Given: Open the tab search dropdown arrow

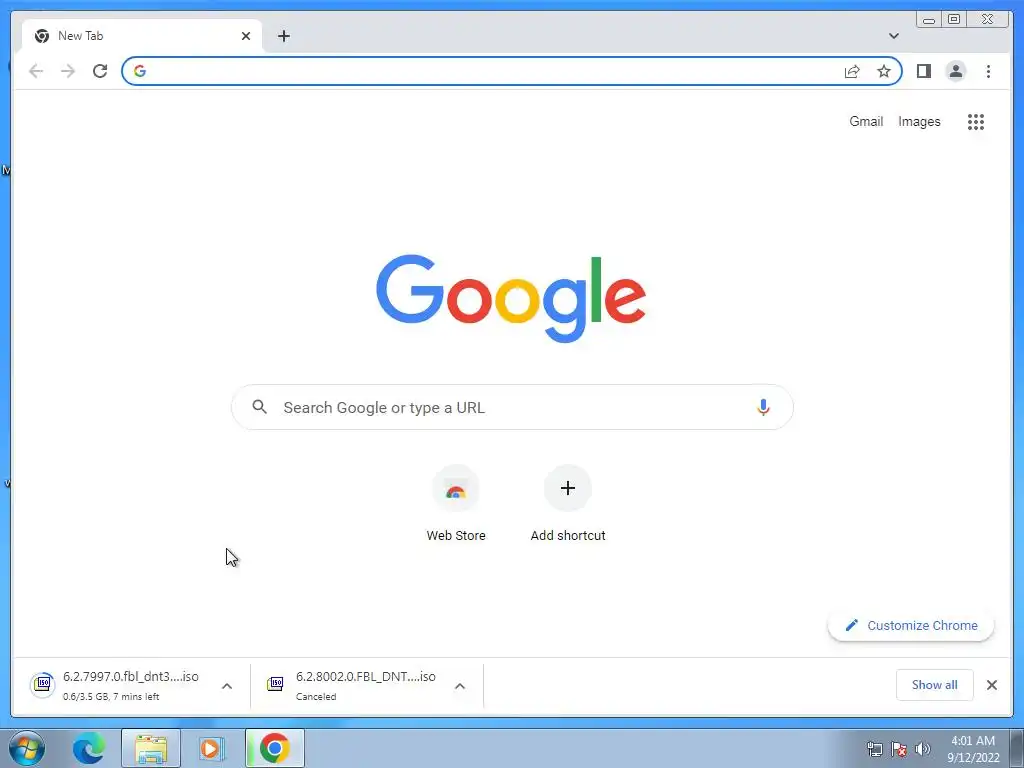Looking at the screenshot, I should (x=893, y=36).
